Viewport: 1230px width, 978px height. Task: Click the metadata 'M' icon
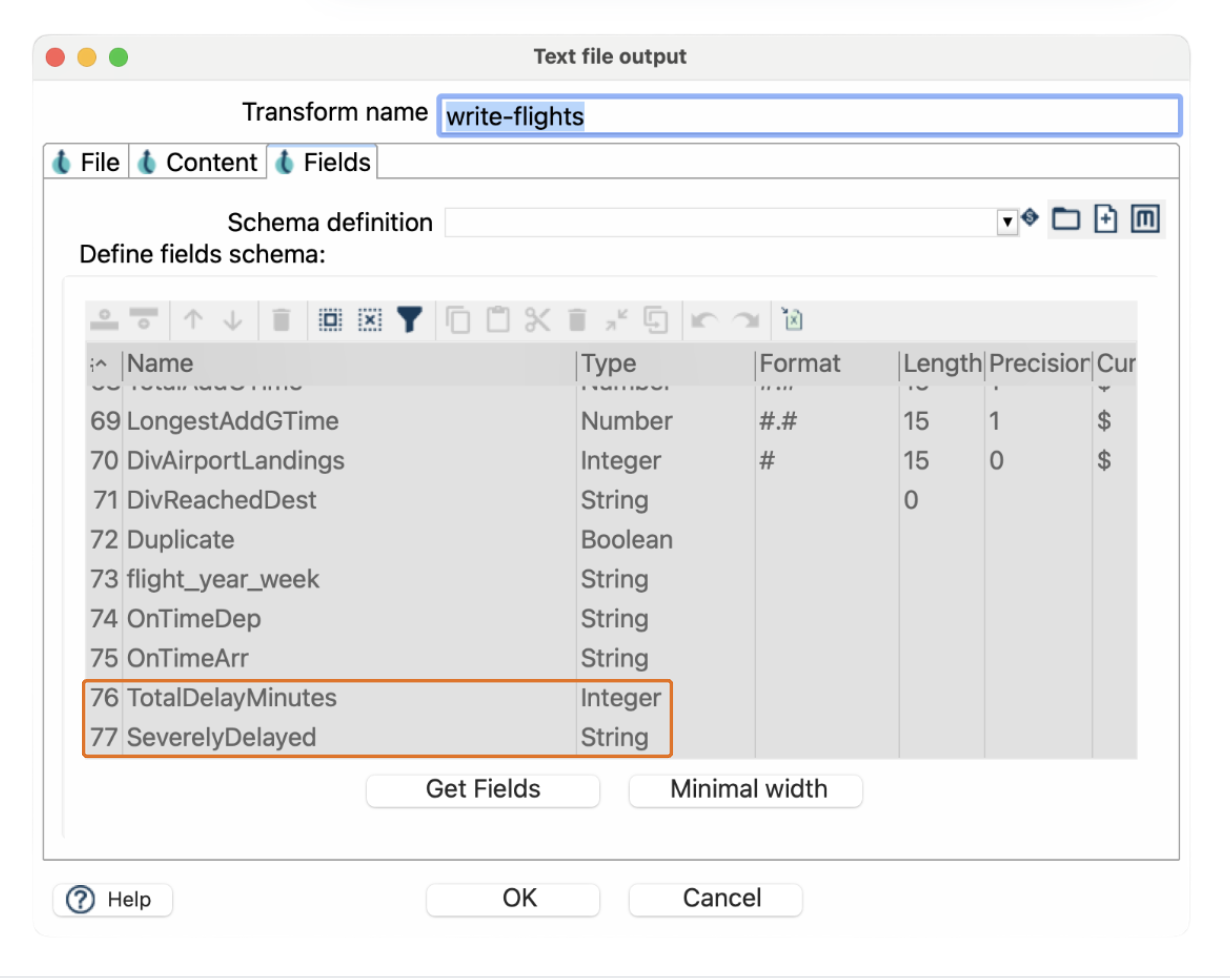[1145, 220]
